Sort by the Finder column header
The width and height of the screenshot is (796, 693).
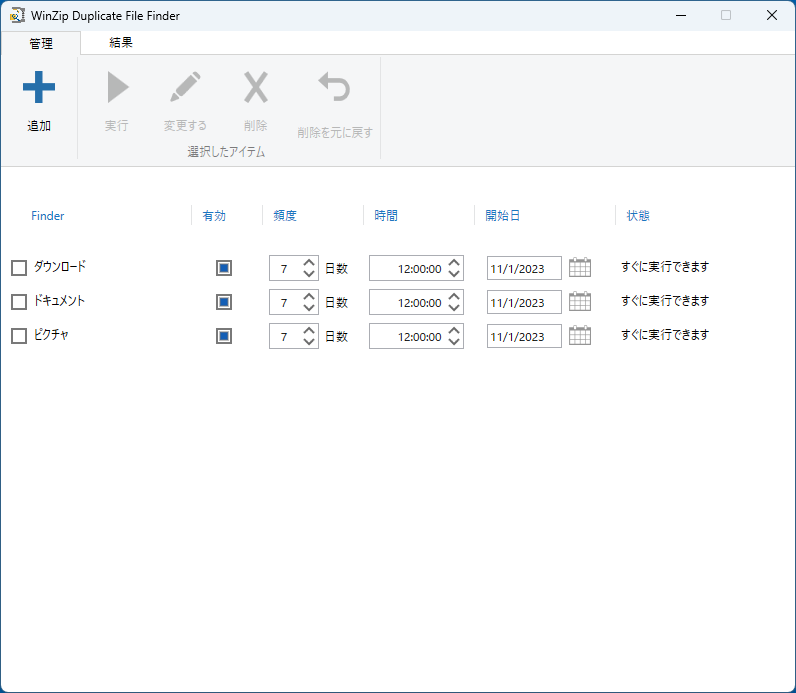(x=48, y=216)
